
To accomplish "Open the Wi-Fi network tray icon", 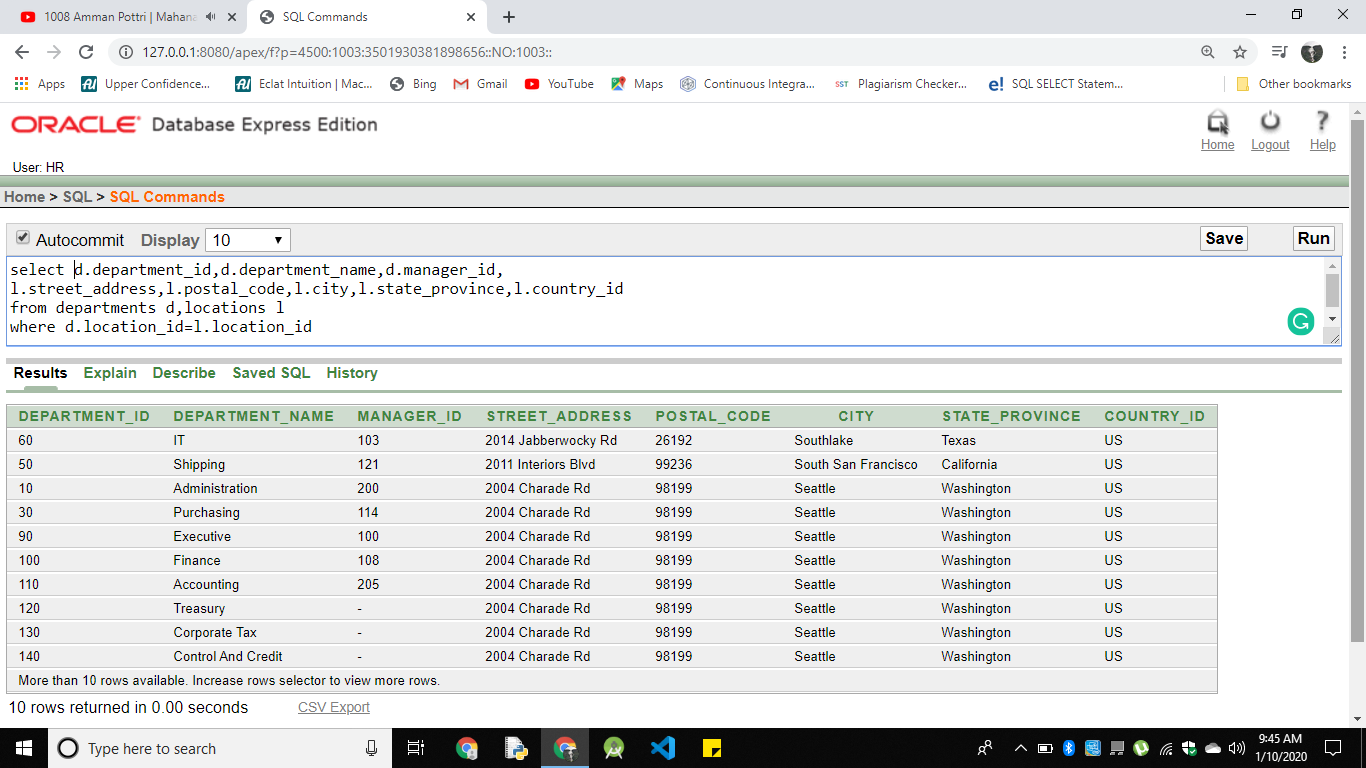I will (x=1165, y=748).
